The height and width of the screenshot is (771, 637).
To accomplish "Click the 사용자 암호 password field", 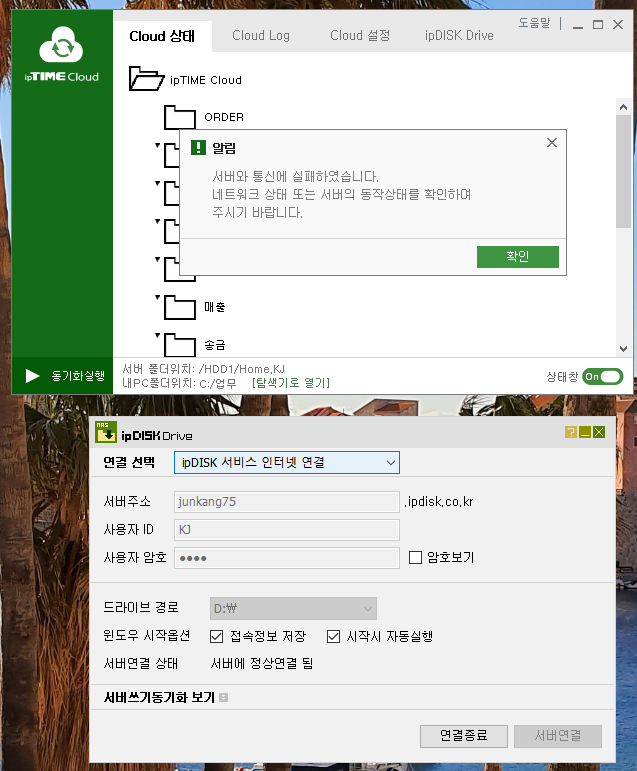I will (287, 558).
